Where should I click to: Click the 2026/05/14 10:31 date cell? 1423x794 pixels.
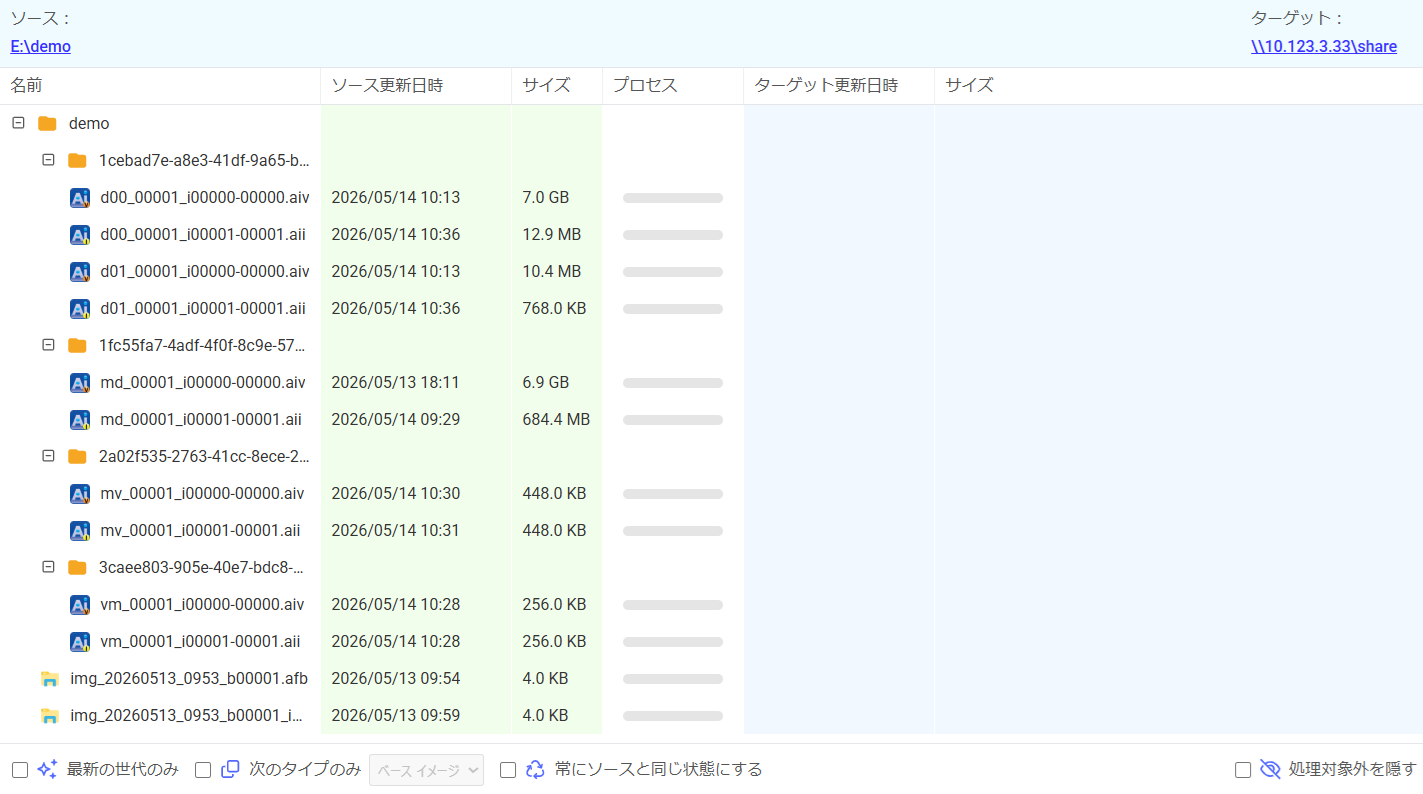coord(396,531)
